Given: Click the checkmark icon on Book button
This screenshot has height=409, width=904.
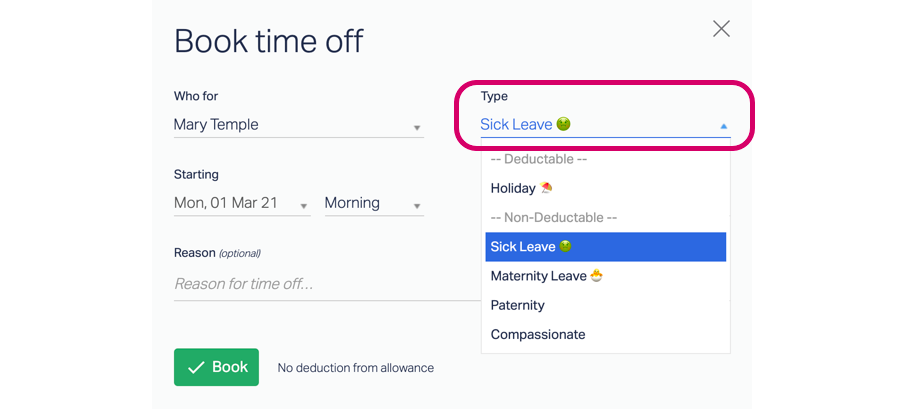Looking at the screenshot, I should [196, 367].
